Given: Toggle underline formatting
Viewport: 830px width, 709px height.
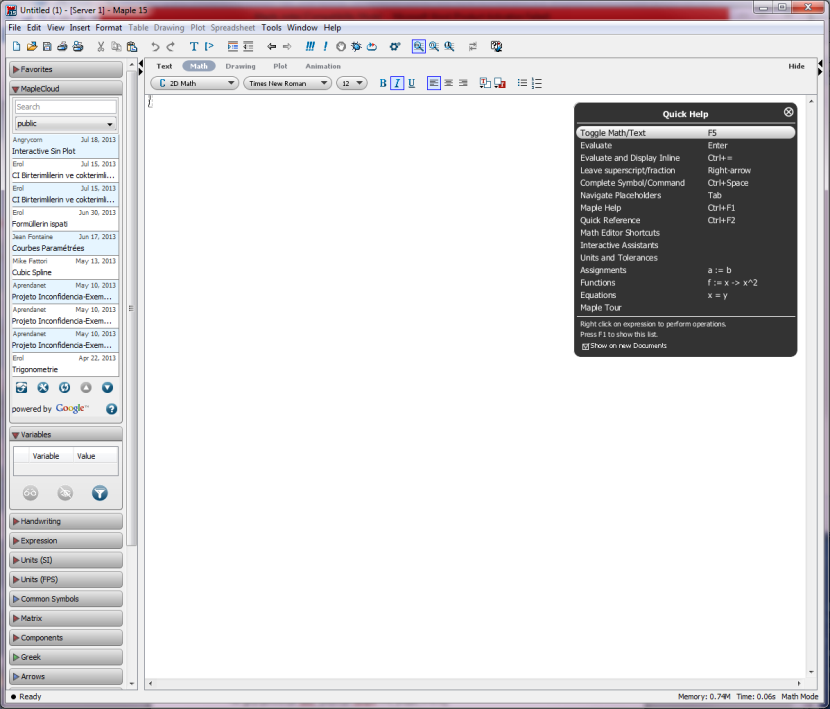Looking at the screenshot, I should (411, 83).
